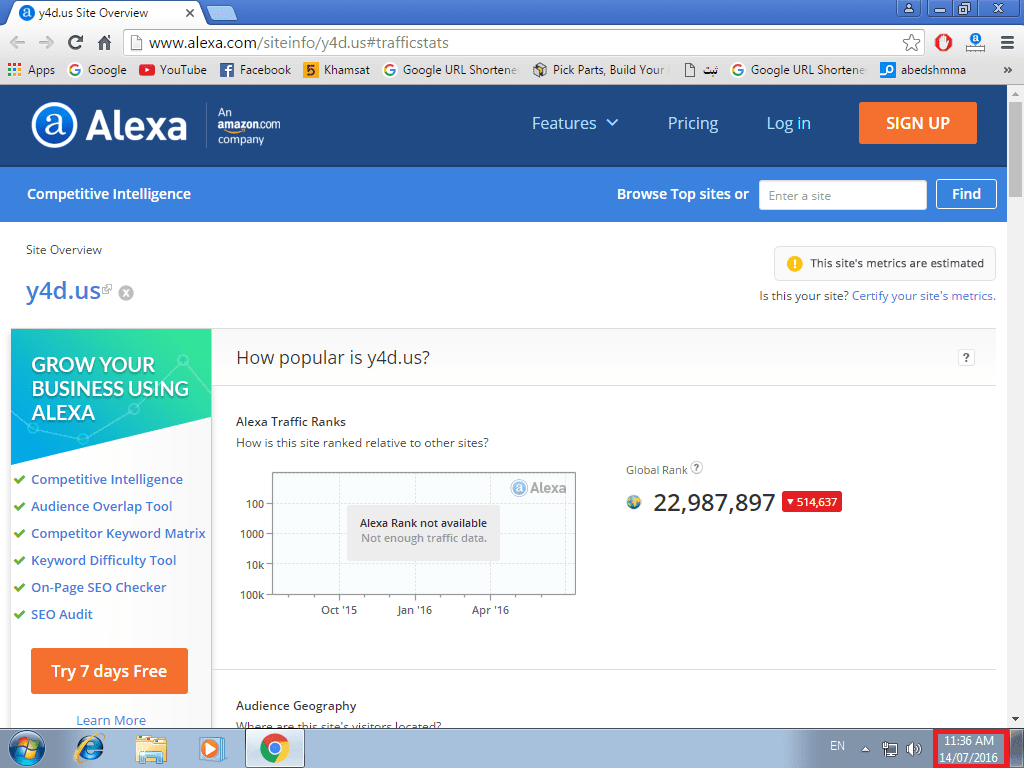Open the taskbar clock and date
Viewport: 1024px width, 768px height.
pos(968,748)
